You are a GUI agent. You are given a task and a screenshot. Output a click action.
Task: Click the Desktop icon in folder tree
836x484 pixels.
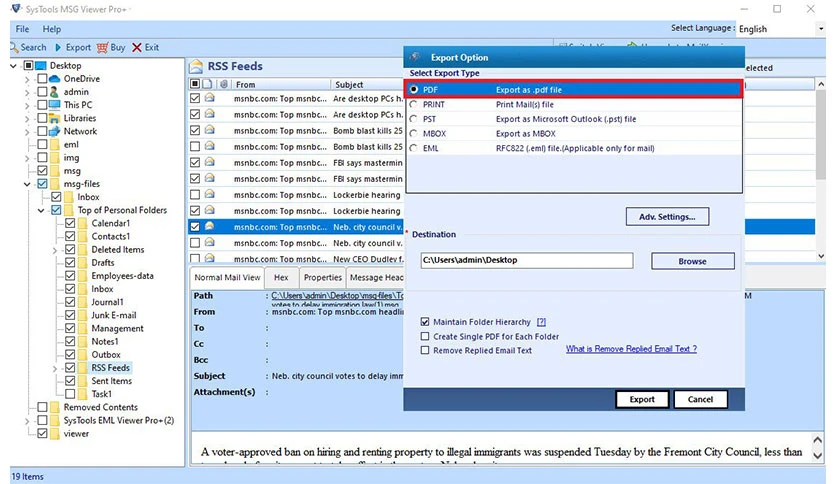(x=41, y=66)
